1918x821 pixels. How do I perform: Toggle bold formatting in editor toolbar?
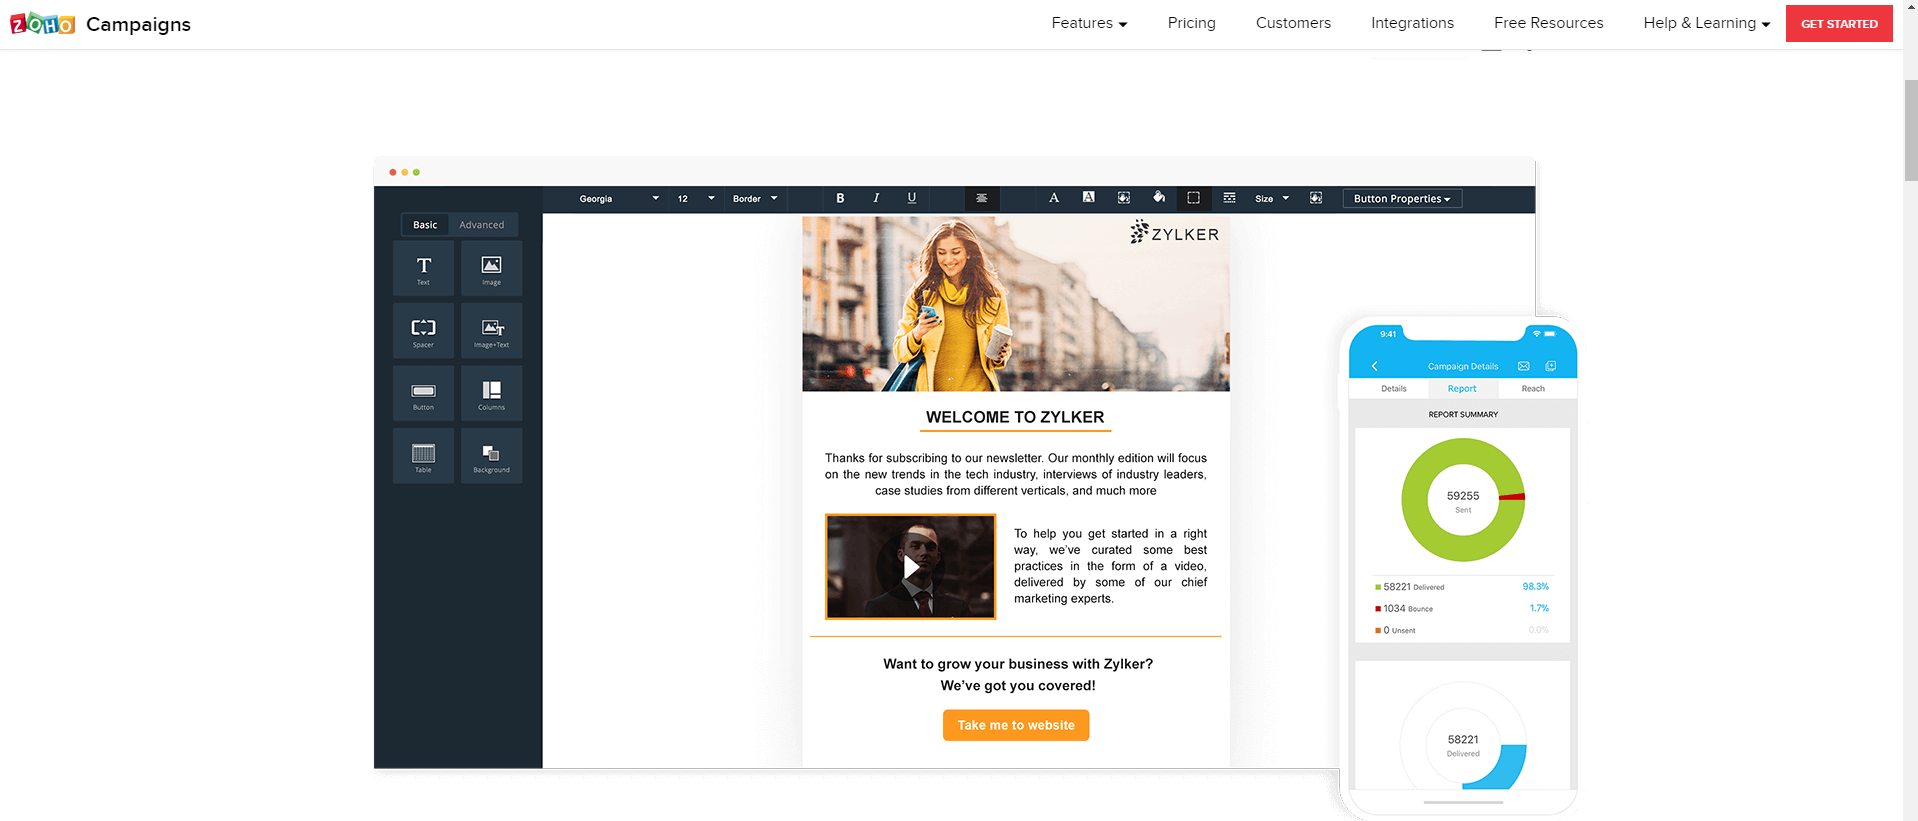click(840, 198)
